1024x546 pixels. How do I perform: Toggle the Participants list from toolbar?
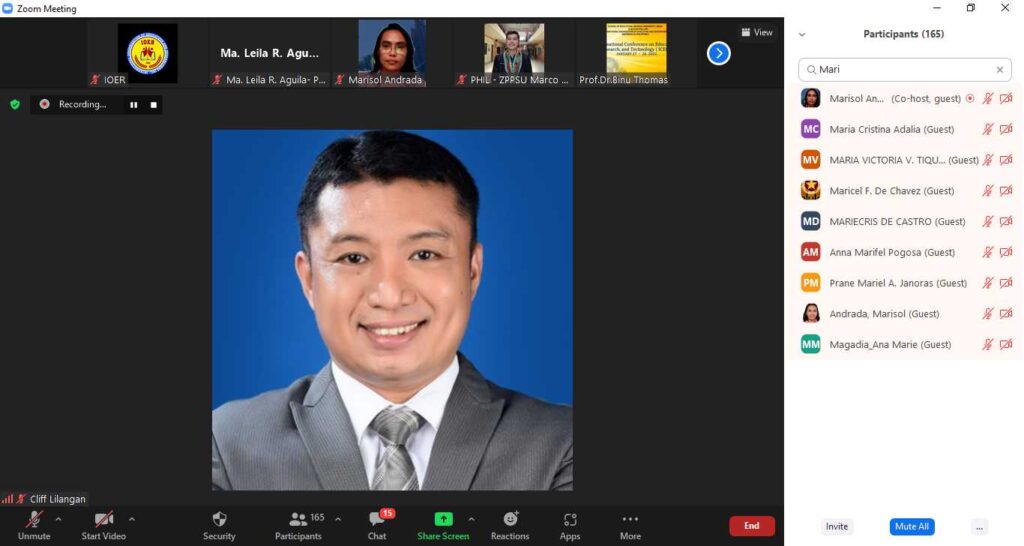pyautogui.click(x=299, y=520)
